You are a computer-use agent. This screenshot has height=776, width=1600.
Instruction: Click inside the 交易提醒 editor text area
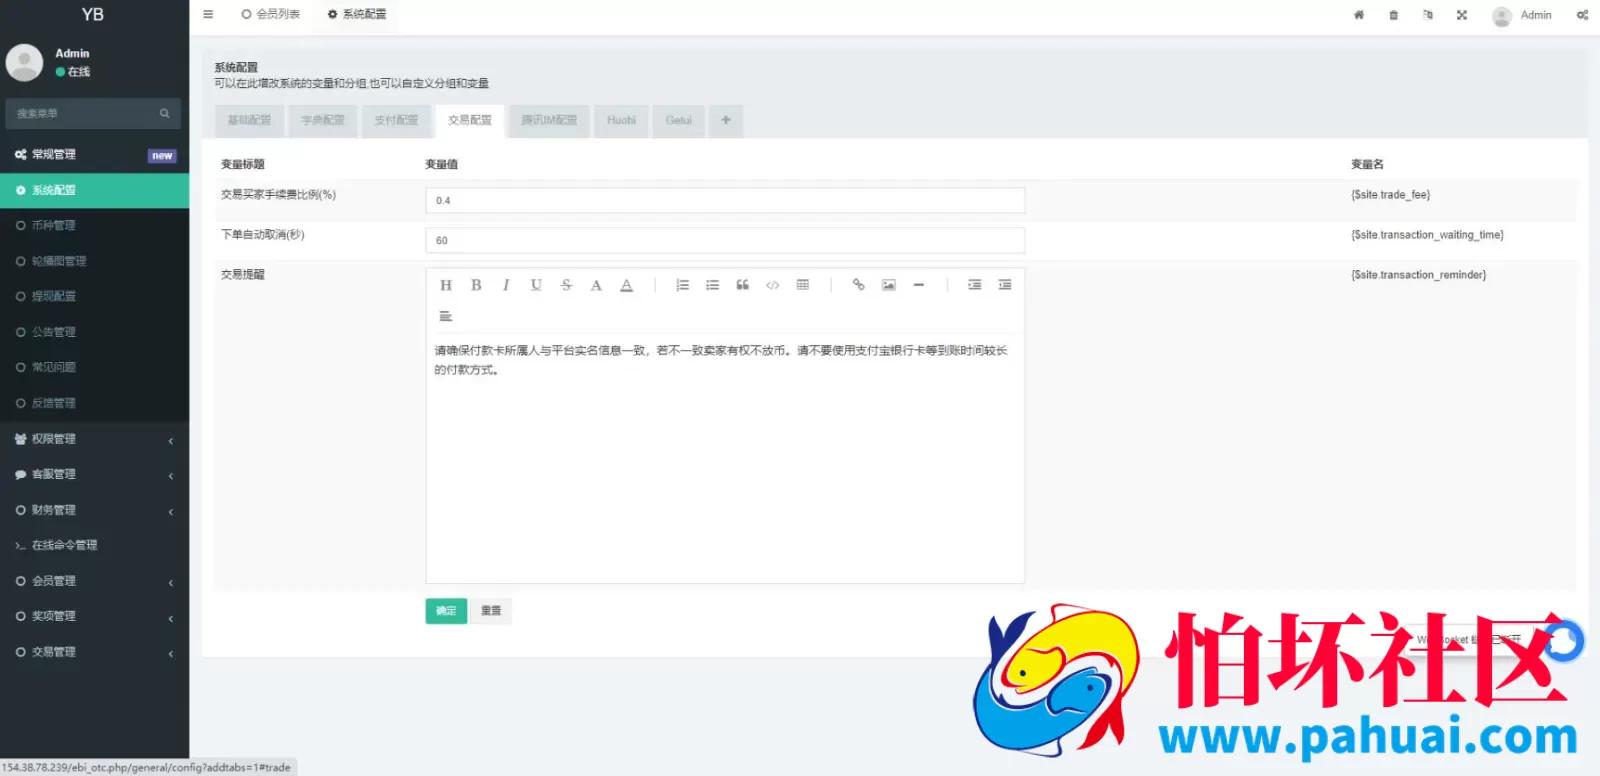[x=725, y=458]
